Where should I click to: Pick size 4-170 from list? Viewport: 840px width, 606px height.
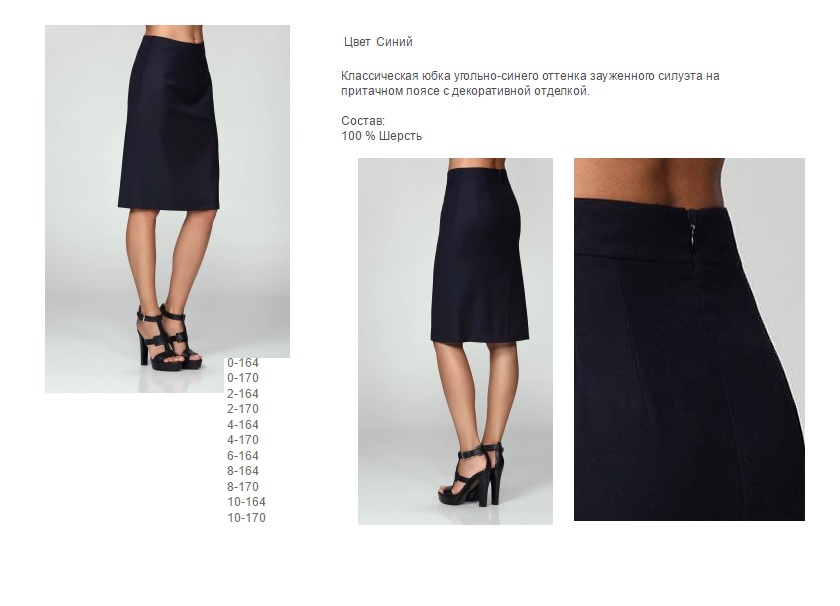(243, 440)
